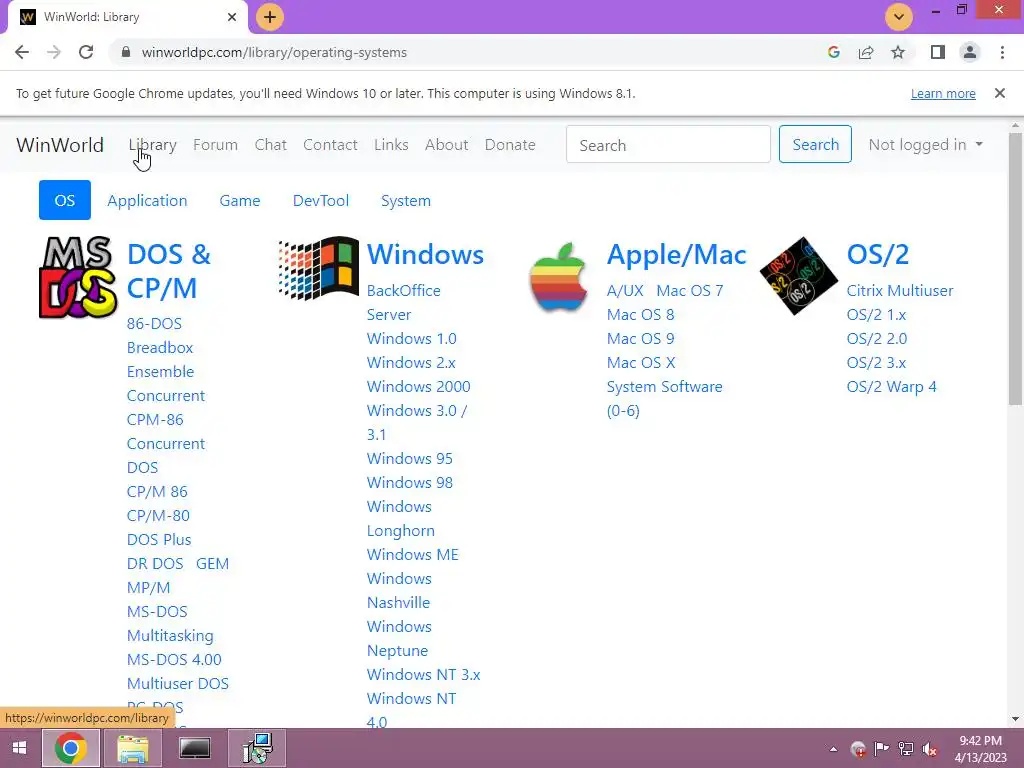This screenshot has width=1024, height=768.
Task: Click the rainbow Apple logo
Action: (x=558, y=277)
